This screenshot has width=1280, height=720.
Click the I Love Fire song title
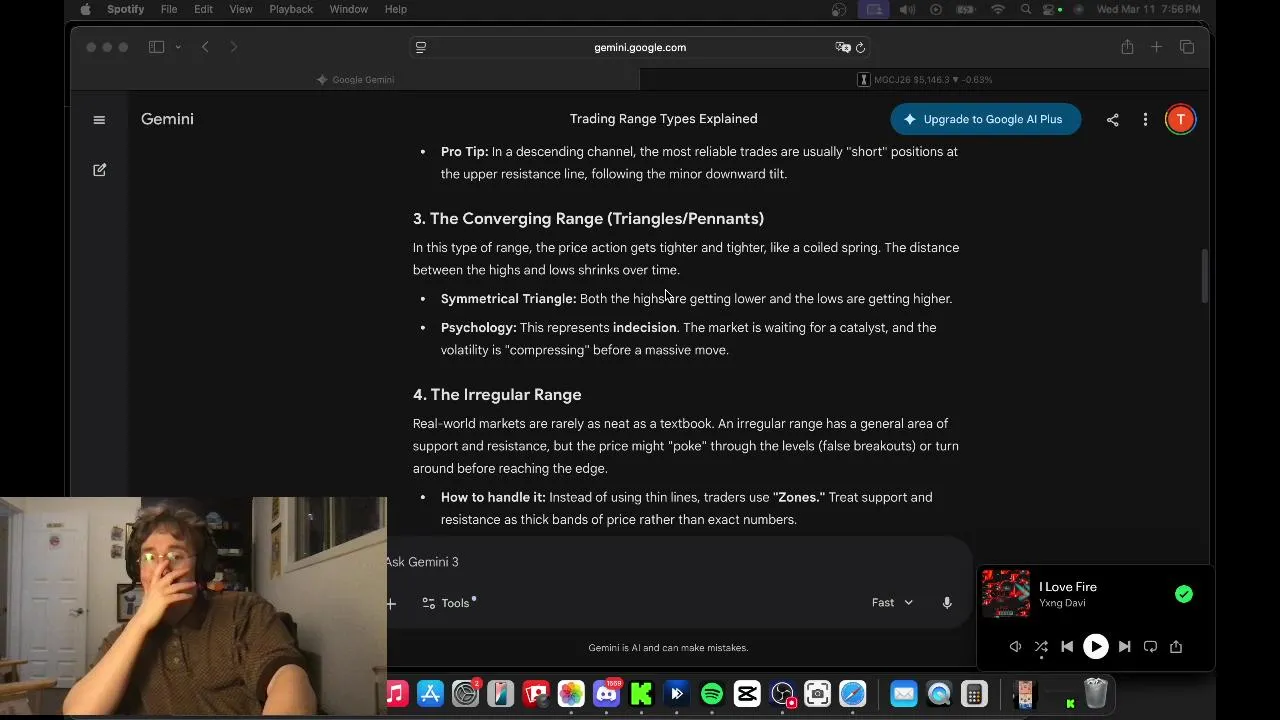point(1068,587)
